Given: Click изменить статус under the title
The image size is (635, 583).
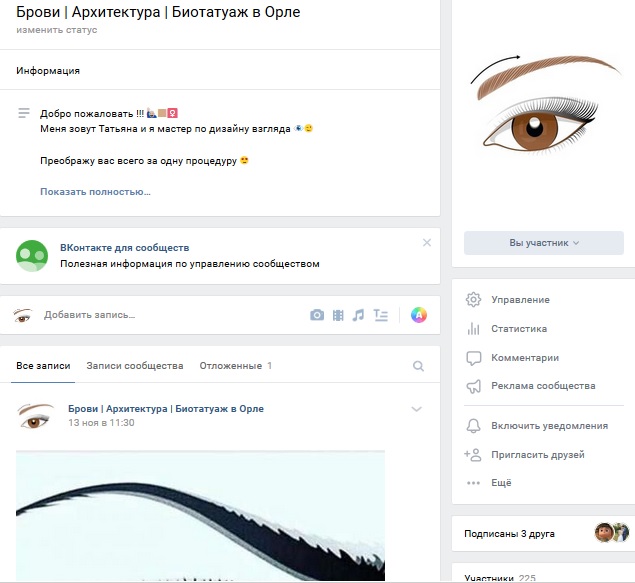Looking at the screenshot, I should pyautogui.click(x=57, y=30).
